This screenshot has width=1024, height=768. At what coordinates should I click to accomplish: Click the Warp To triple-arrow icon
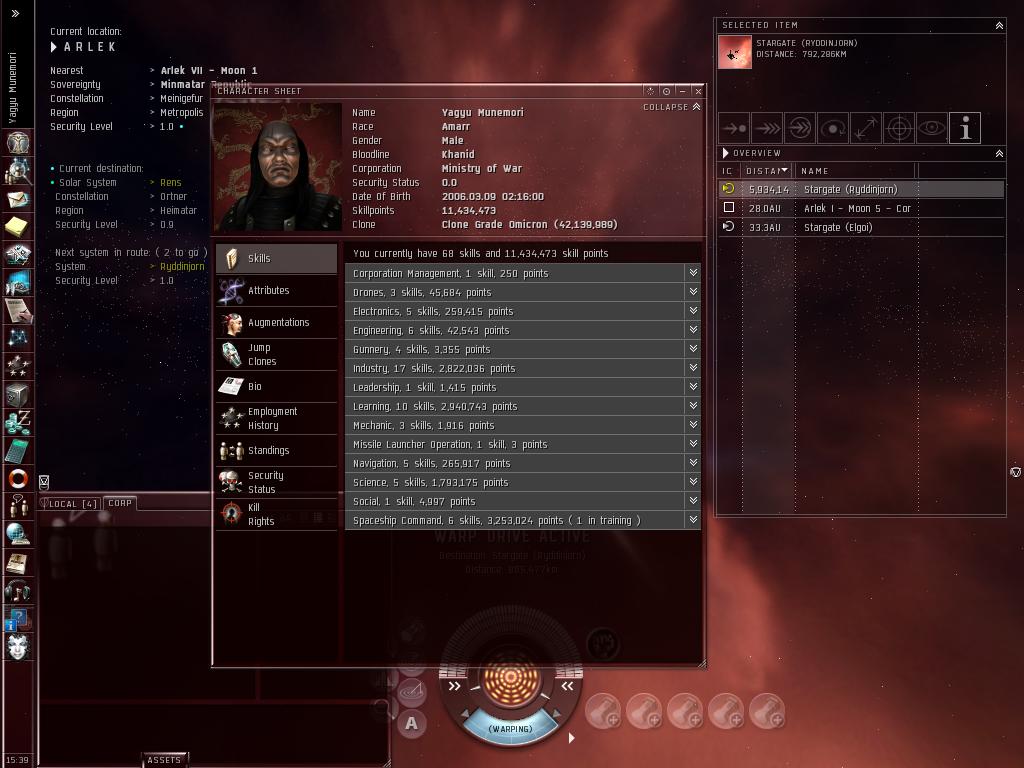[767, 128]
